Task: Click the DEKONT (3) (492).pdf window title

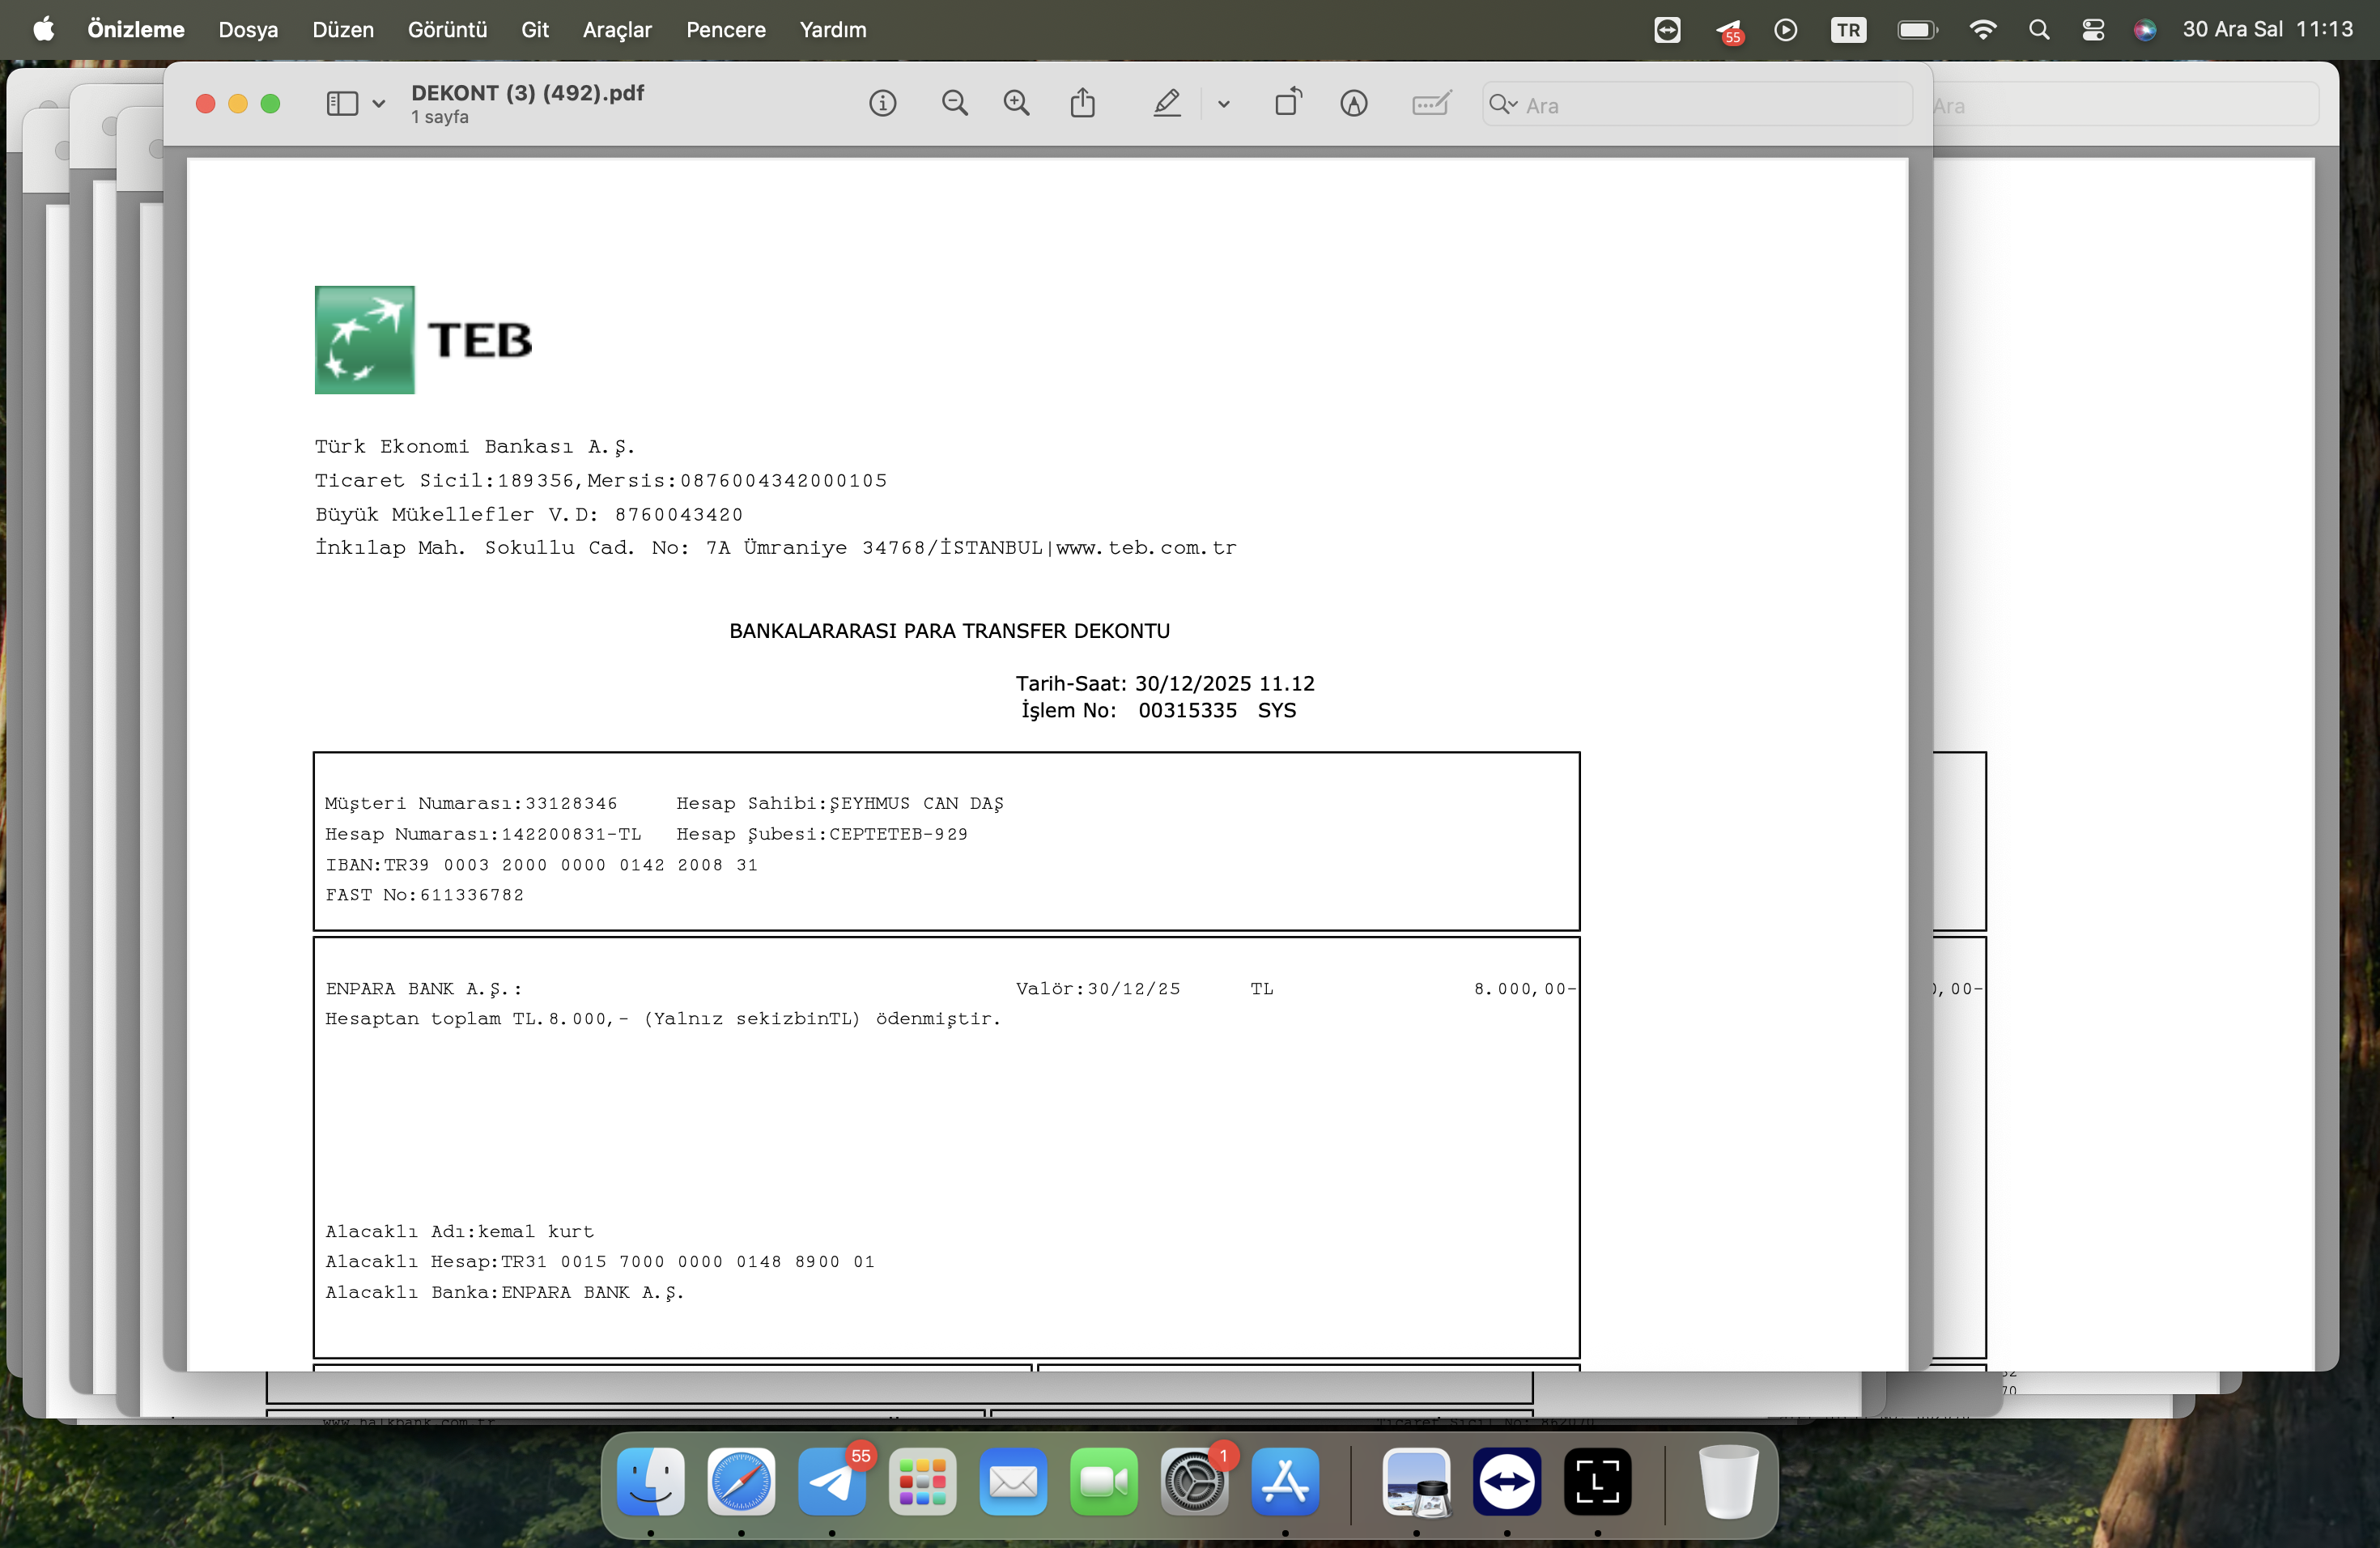Action: click(528, 93)
